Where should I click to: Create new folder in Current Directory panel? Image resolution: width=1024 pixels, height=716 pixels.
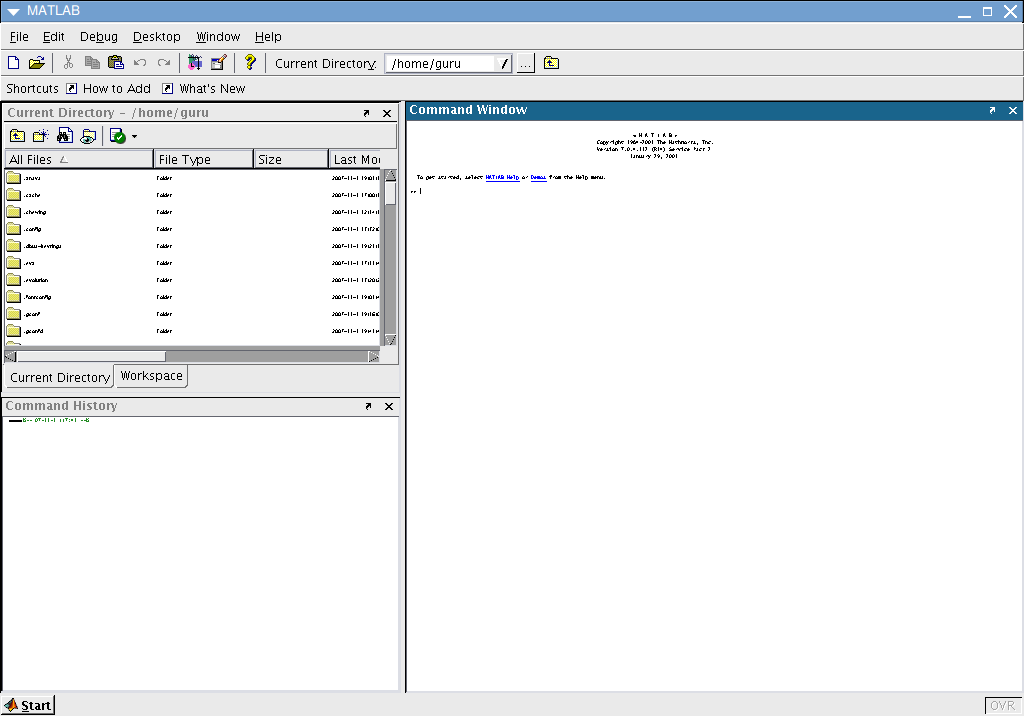tap(41, 136)
